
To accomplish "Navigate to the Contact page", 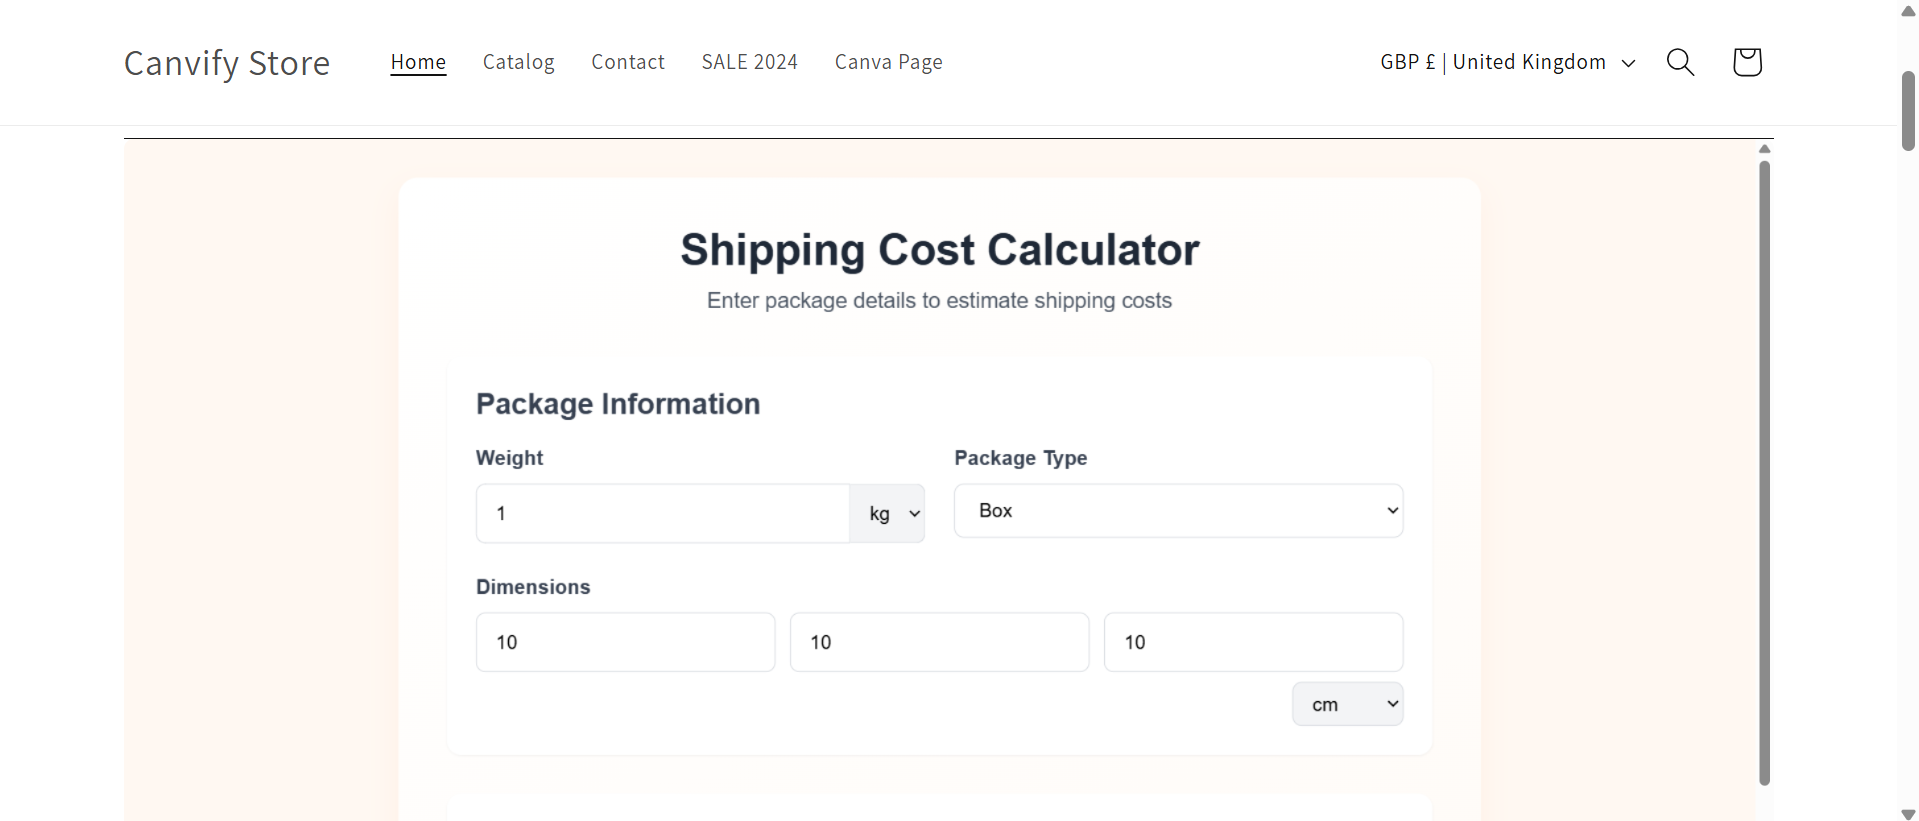I will click(x=628, y=62).
